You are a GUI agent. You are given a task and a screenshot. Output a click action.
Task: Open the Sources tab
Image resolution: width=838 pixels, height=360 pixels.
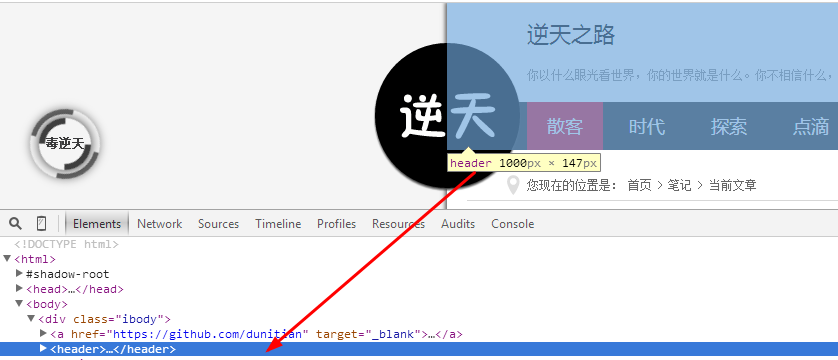pos(218,224)
